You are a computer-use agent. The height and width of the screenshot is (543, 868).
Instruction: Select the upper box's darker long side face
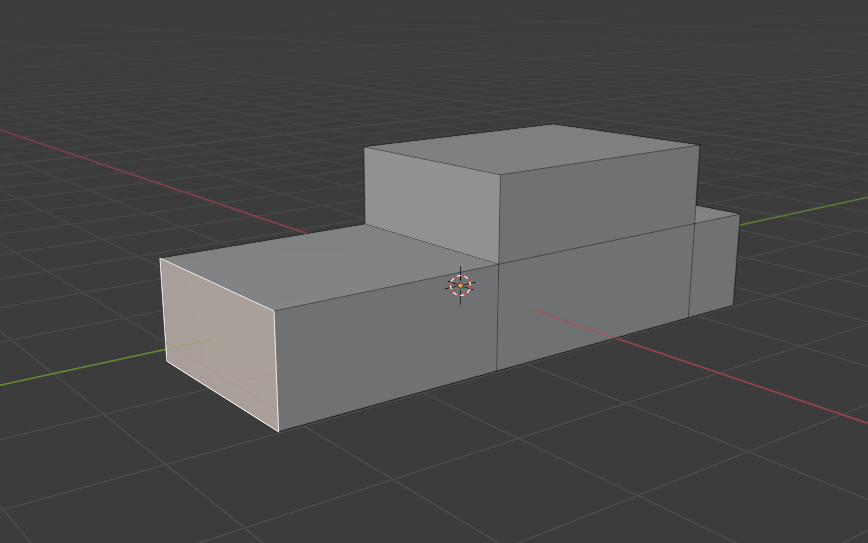point(598,202)
